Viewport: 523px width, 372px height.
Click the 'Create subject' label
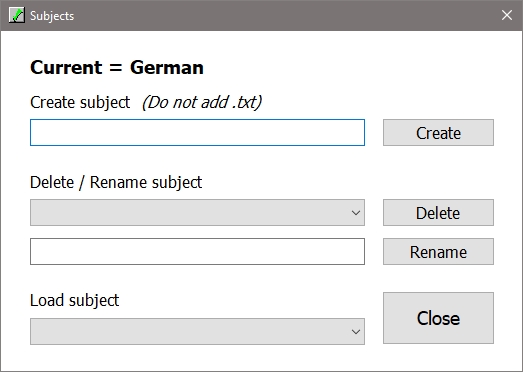pyautogui.click(x=80, y=102)
